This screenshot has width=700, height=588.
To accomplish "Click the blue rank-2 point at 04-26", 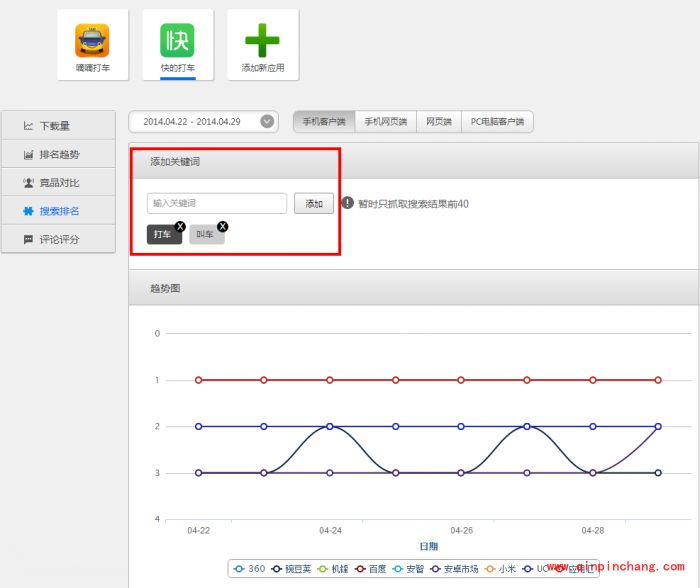I will coord(461,426).
